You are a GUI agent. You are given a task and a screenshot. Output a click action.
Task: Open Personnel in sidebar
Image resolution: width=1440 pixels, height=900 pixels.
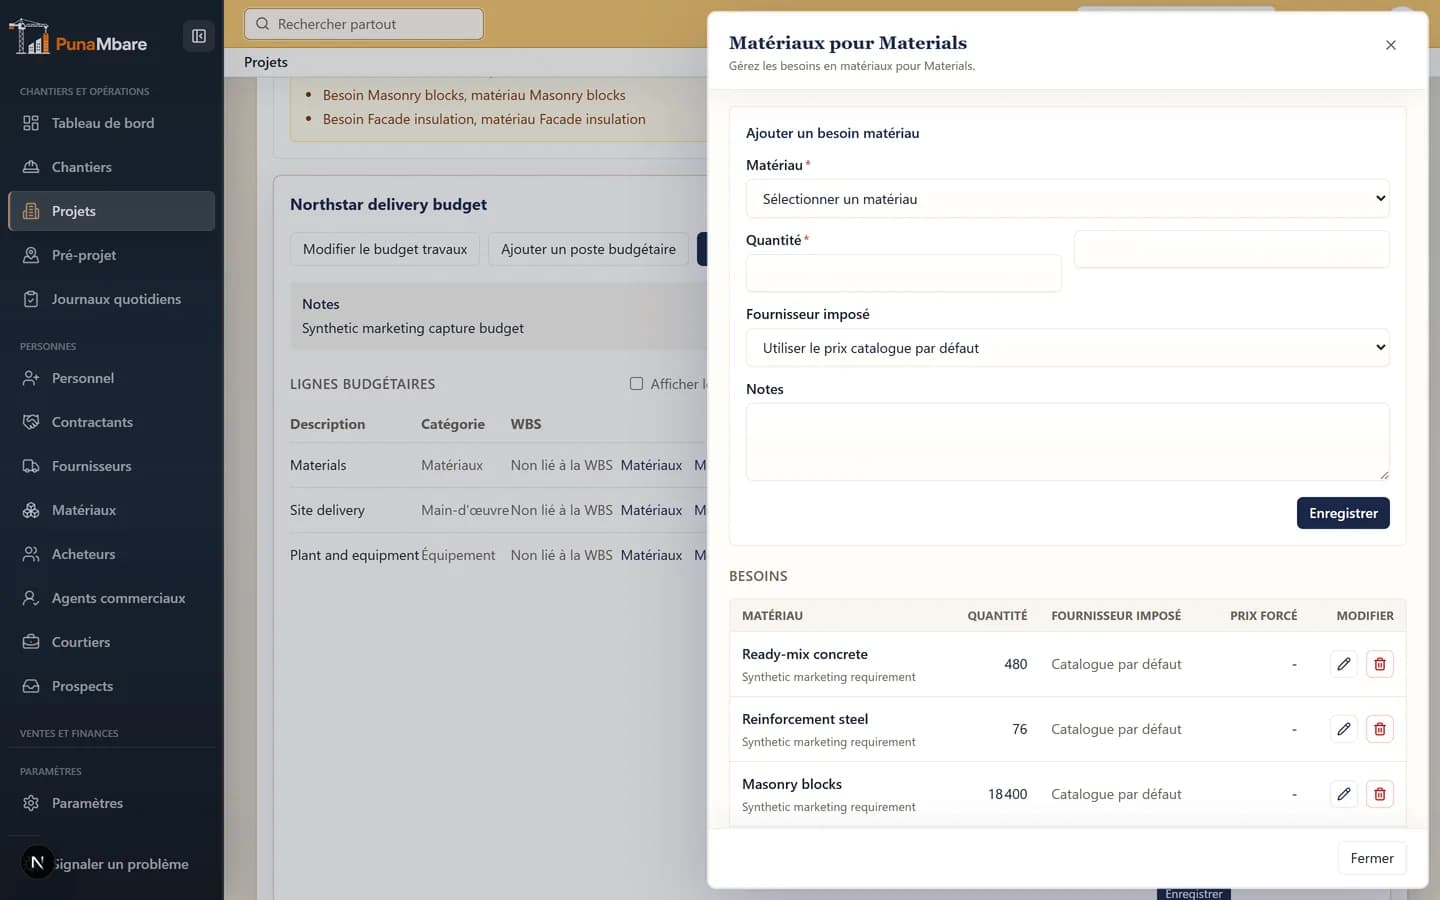coord(111,378)
